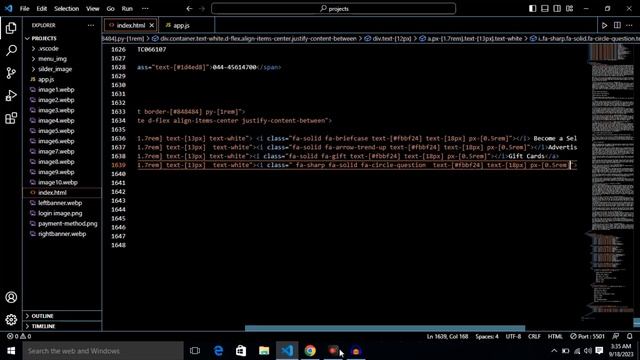The image size is (640, 360).
Task: Expand the .vscode folder
Action: coord(48,49)
